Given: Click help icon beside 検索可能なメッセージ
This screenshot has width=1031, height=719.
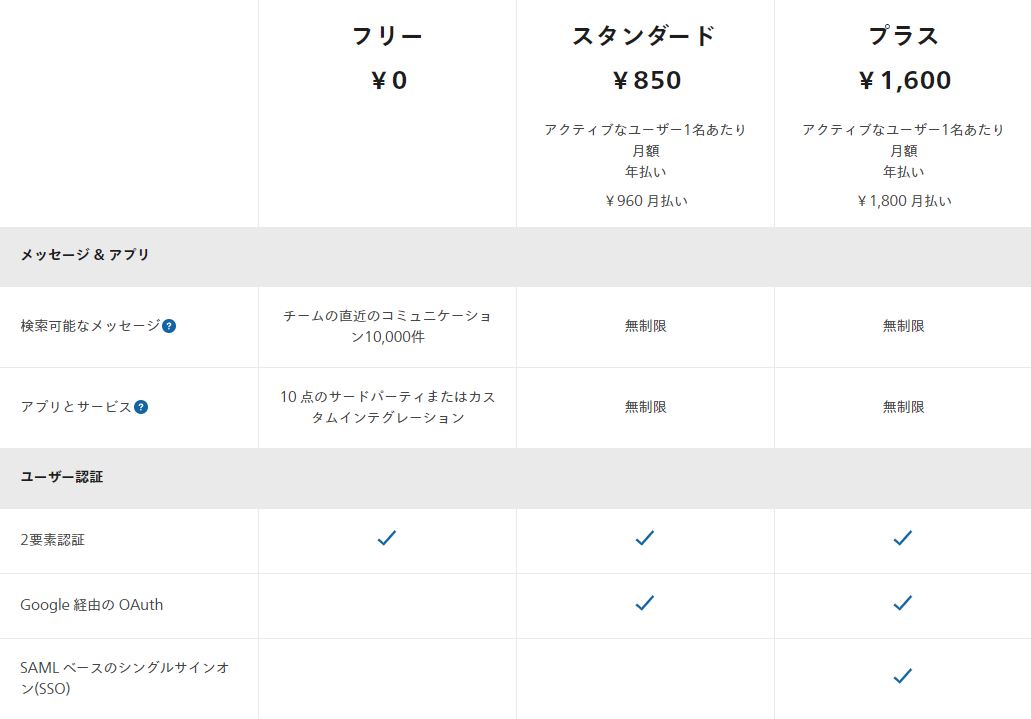Looking at the screenshot, I should (169, 326).
